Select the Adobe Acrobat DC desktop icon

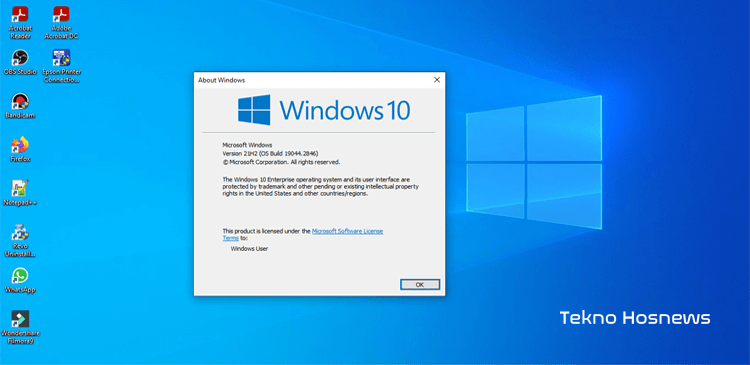point(61,22)
